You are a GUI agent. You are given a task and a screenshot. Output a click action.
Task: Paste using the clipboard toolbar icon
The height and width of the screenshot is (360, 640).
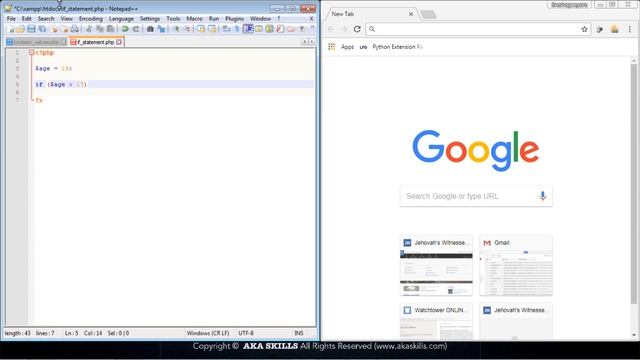[111, 29]
